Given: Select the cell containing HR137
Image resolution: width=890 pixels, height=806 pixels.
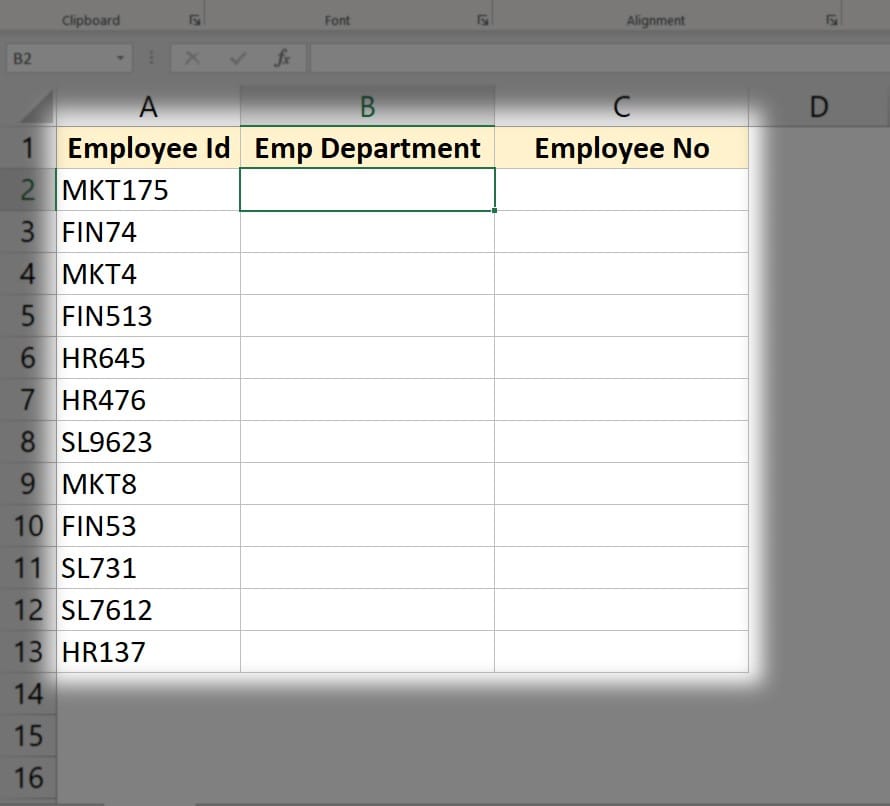Looking at the screenshot, I should point(149,652).
